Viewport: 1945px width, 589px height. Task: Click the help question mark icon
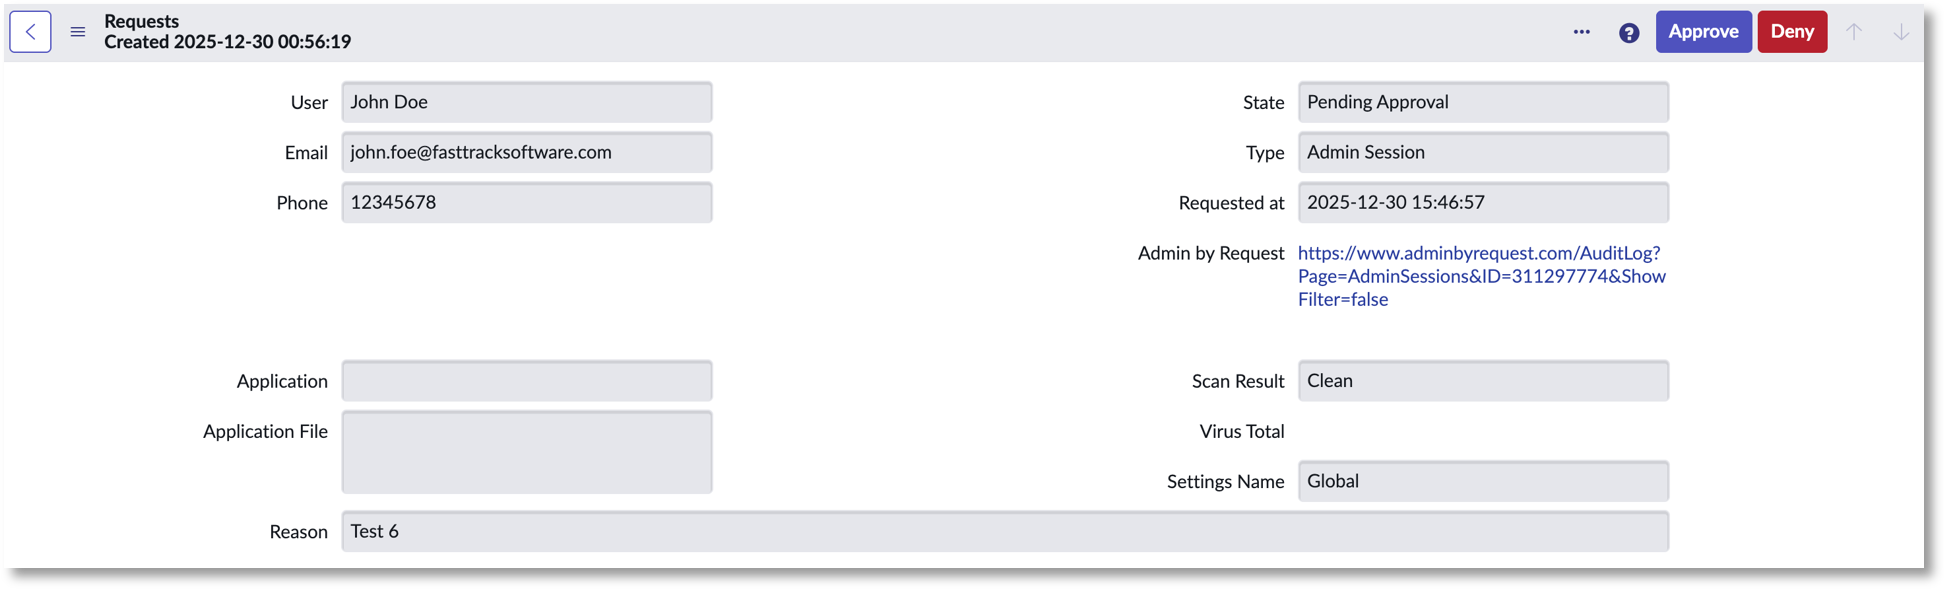1629,33
